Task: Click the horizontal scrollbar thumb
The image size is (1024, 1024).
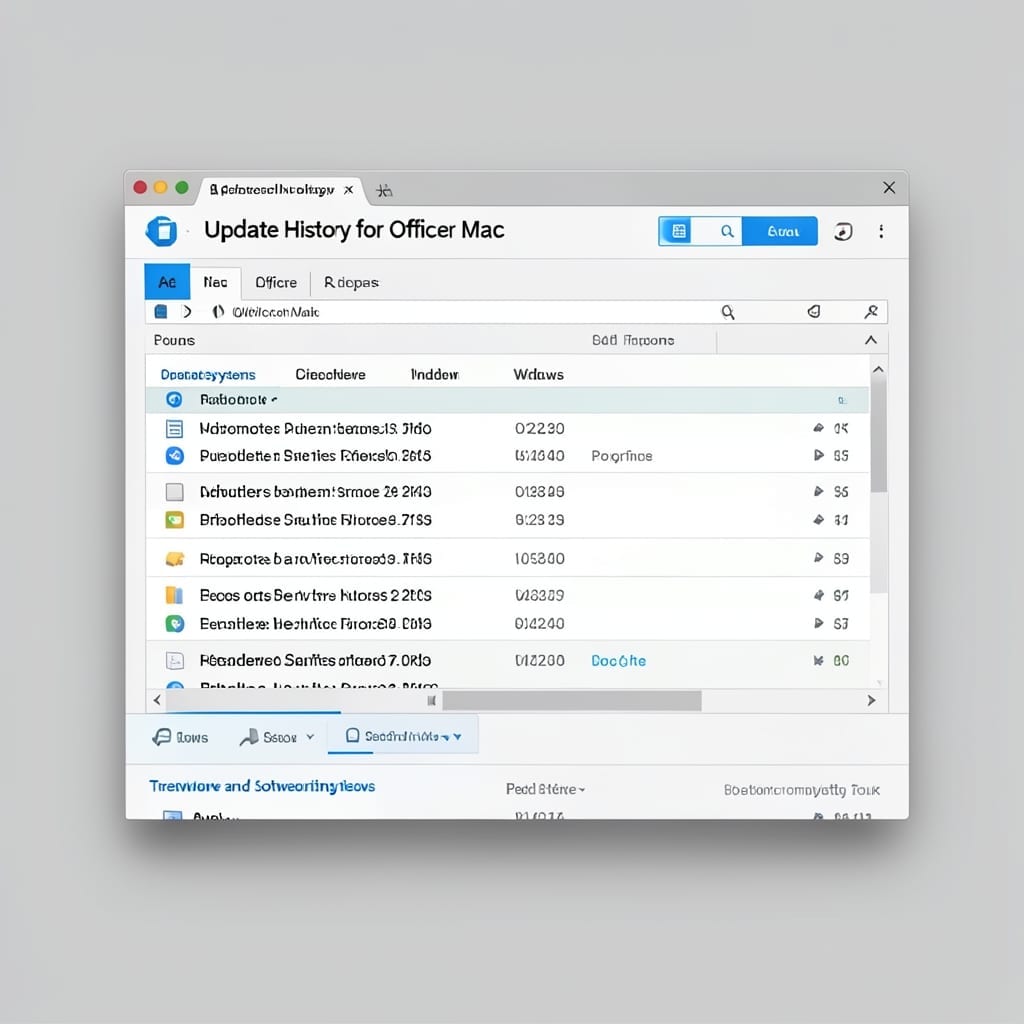Action: pos(571,701)
